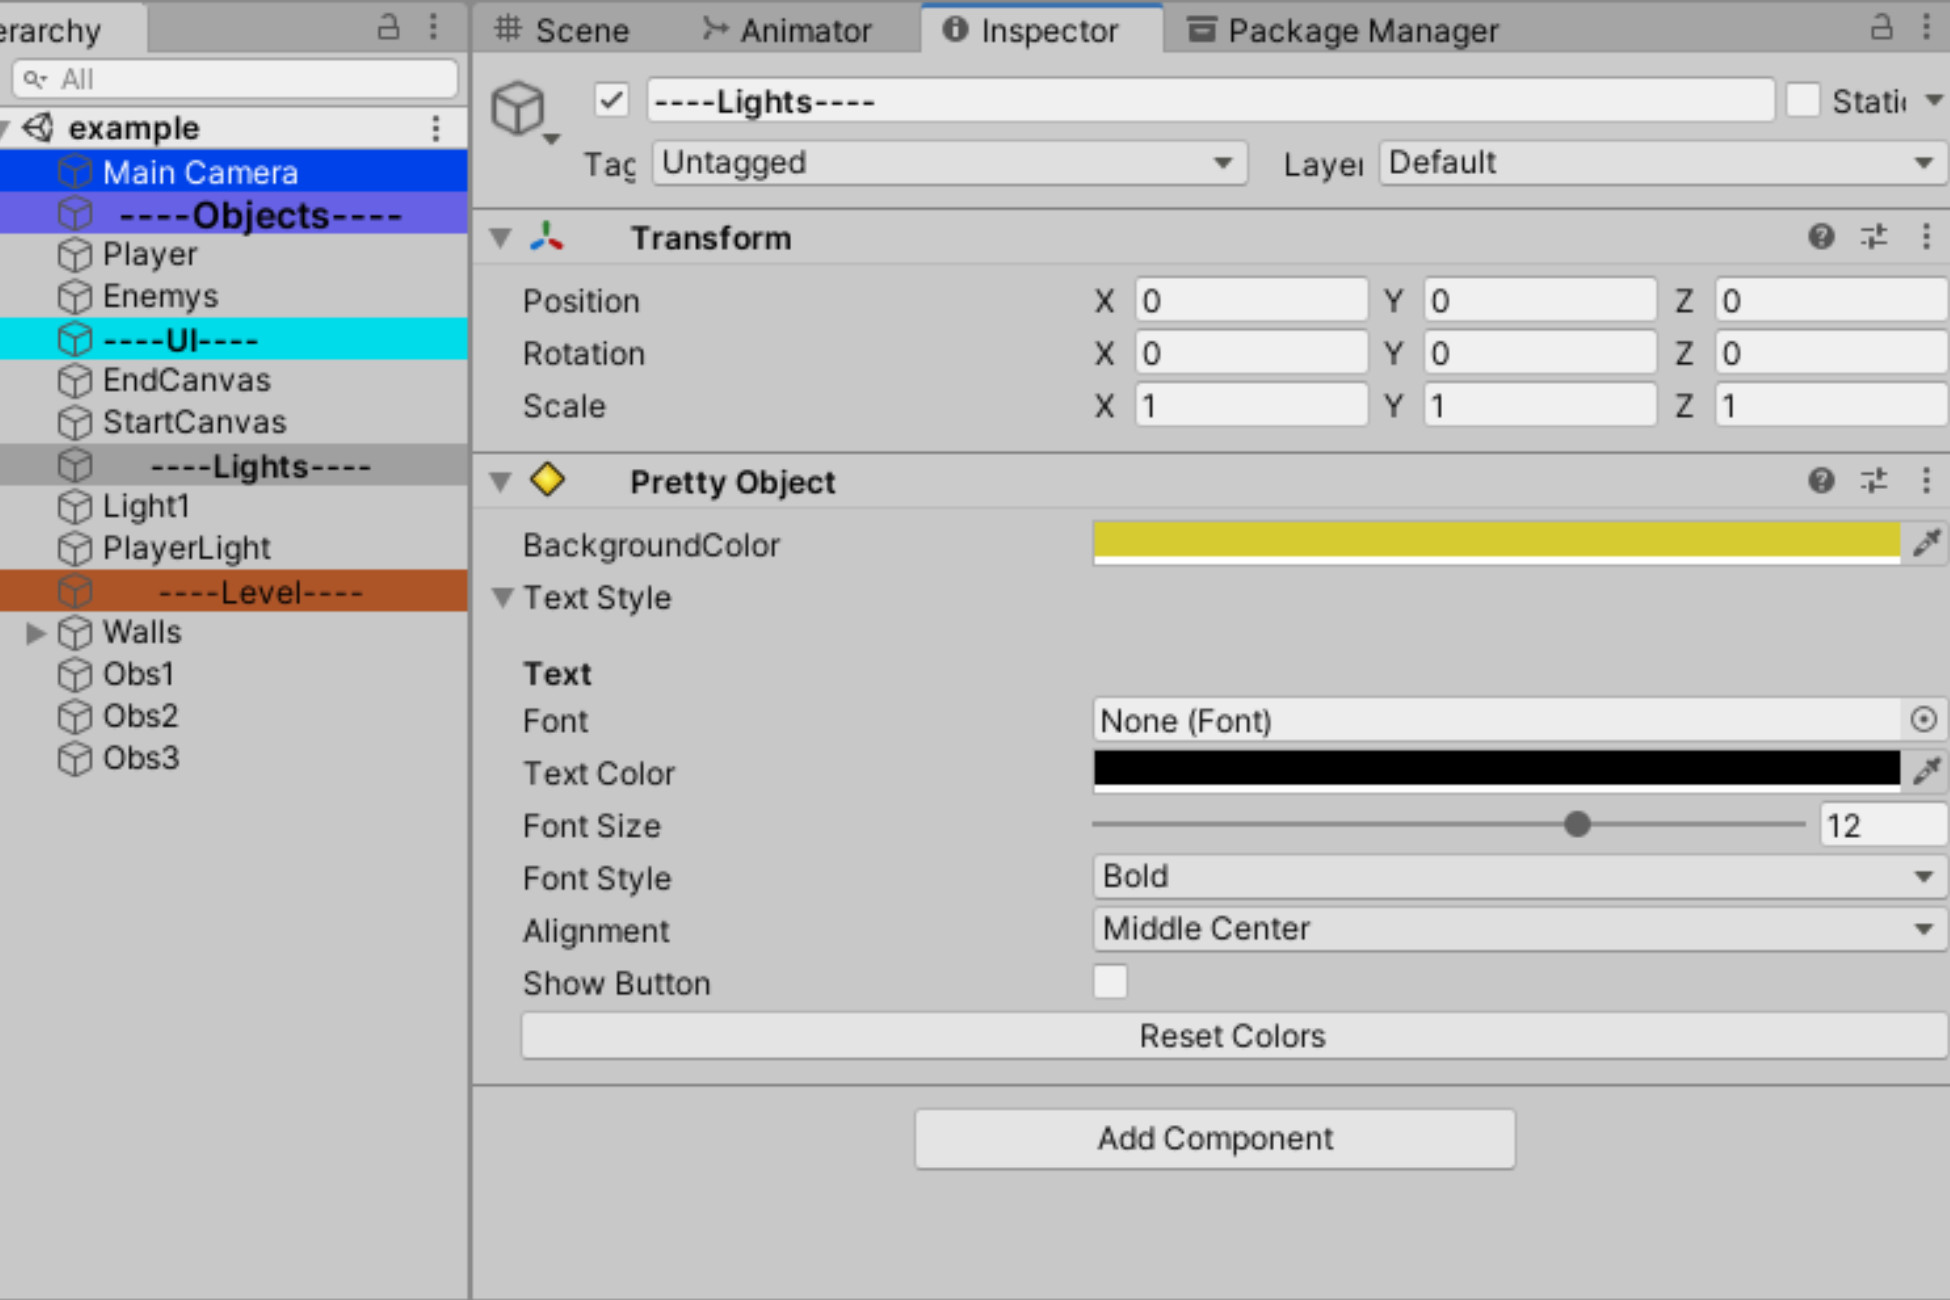Open the Transform component settings menu
Viewport: 1950px width, 1300px height.
[1873, 237]
